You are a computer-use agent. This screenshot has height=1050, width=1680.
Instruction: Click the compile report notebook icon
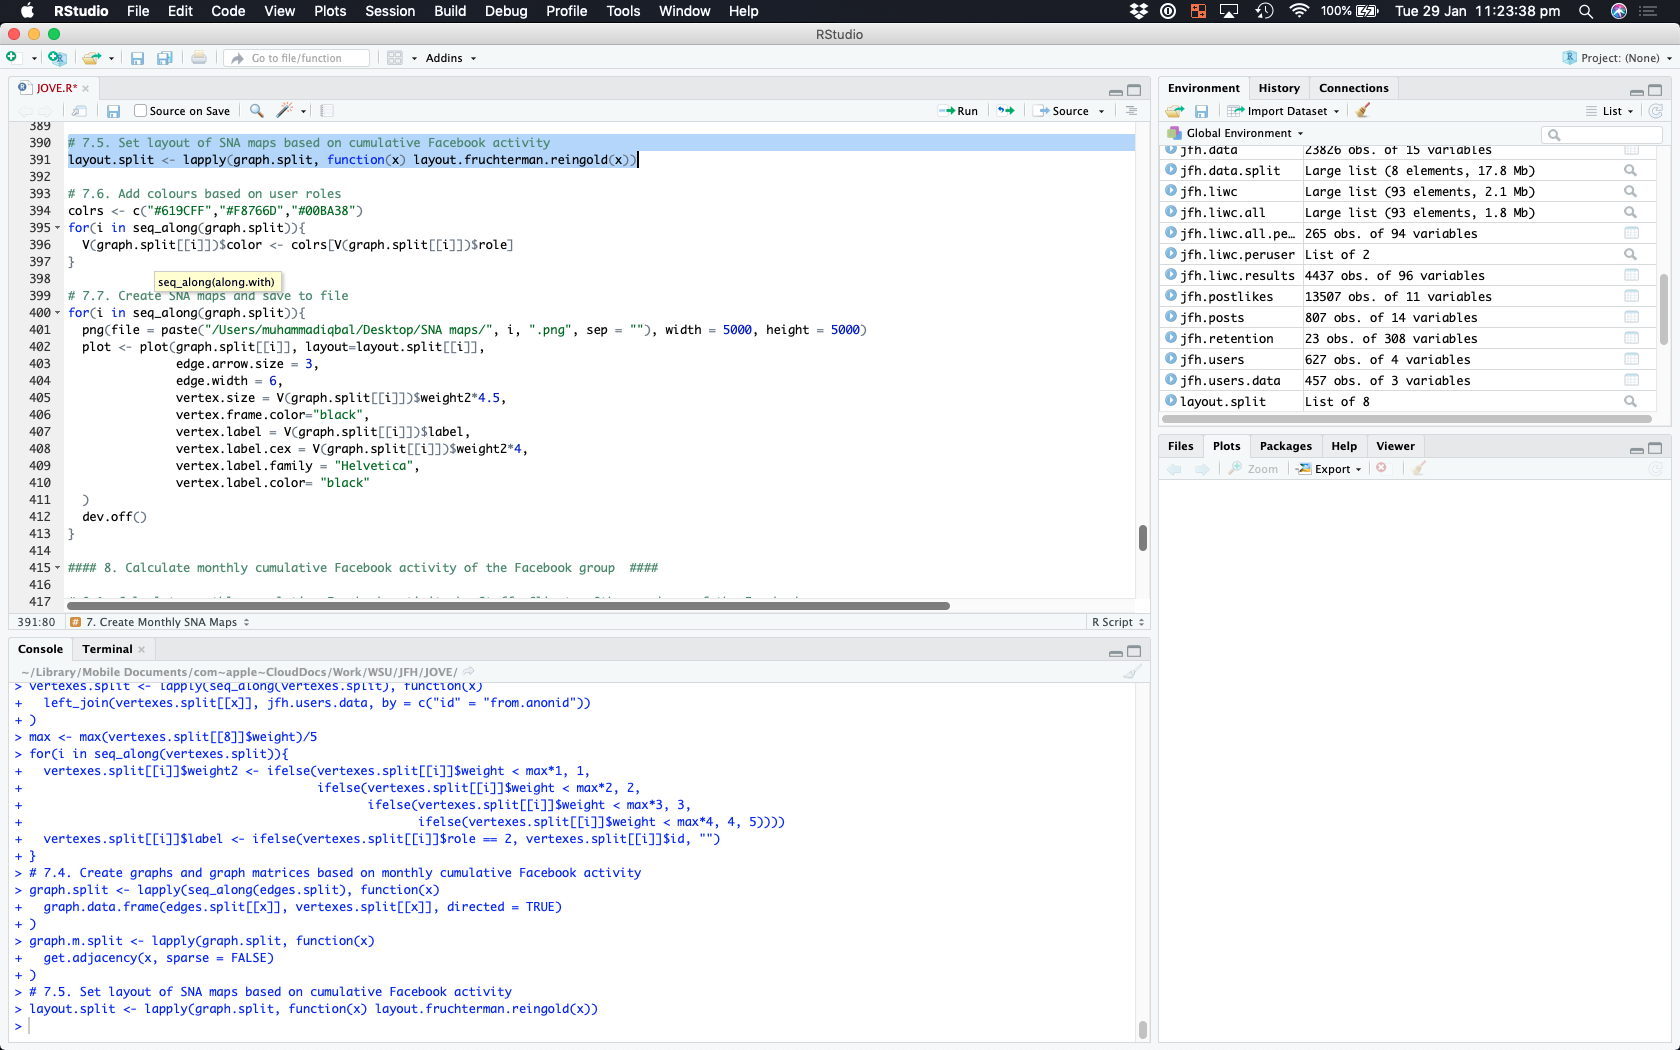tap(327, 111)
